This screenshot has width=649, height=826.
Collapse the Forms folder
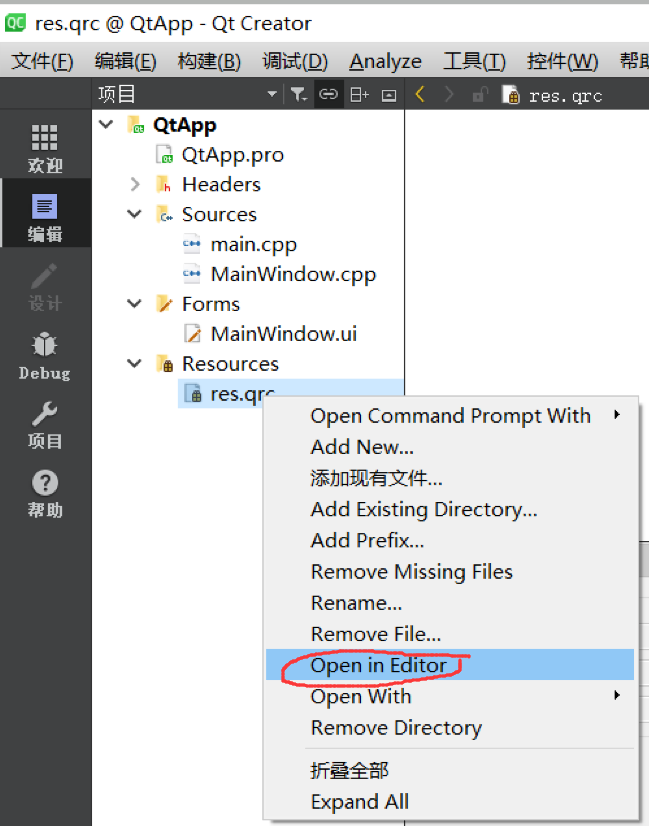coord(135,303)
